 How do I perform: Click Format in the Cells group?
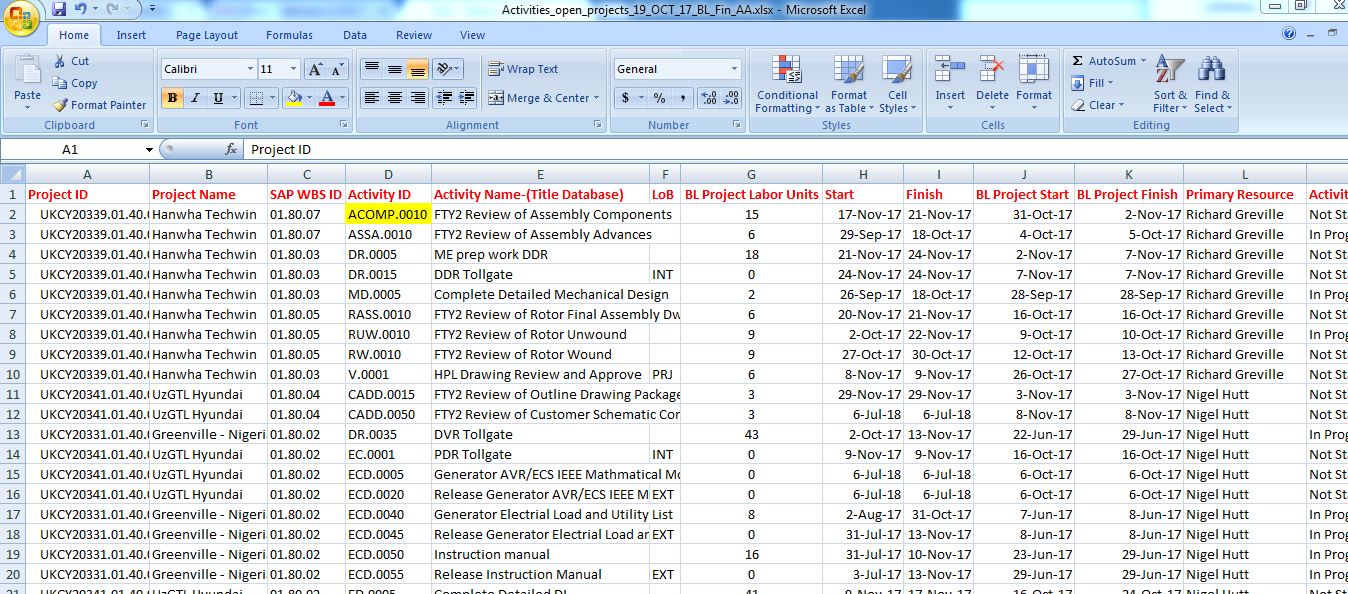[1034, 84]
